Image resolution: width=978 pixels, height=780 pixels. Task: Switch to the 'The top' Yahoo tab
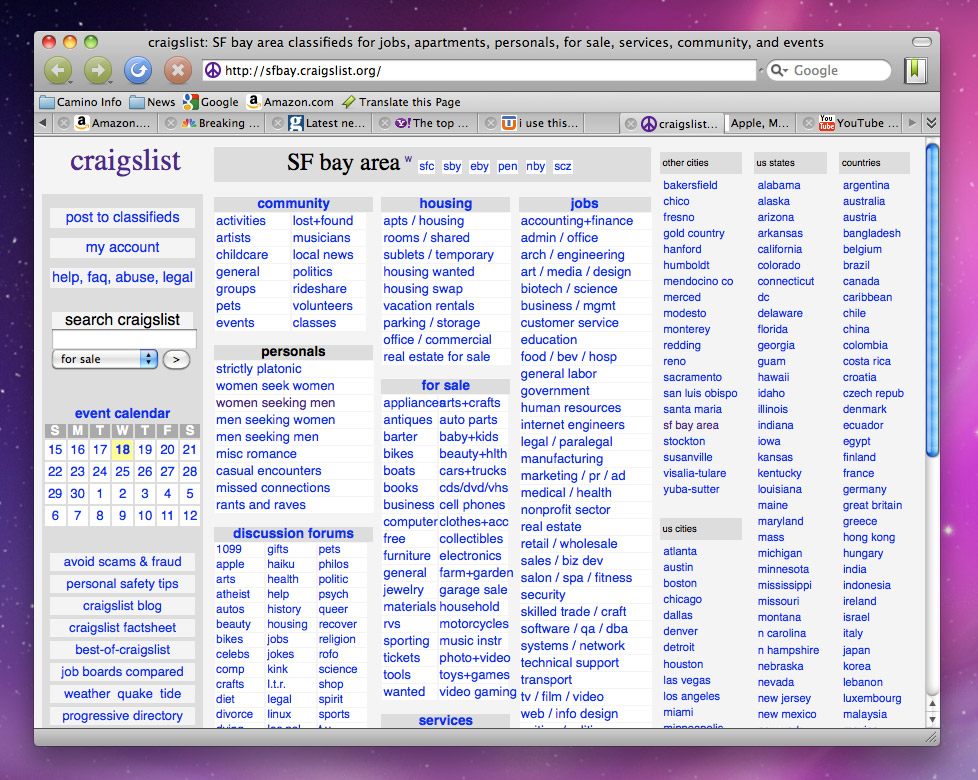[x=434, y=123]
